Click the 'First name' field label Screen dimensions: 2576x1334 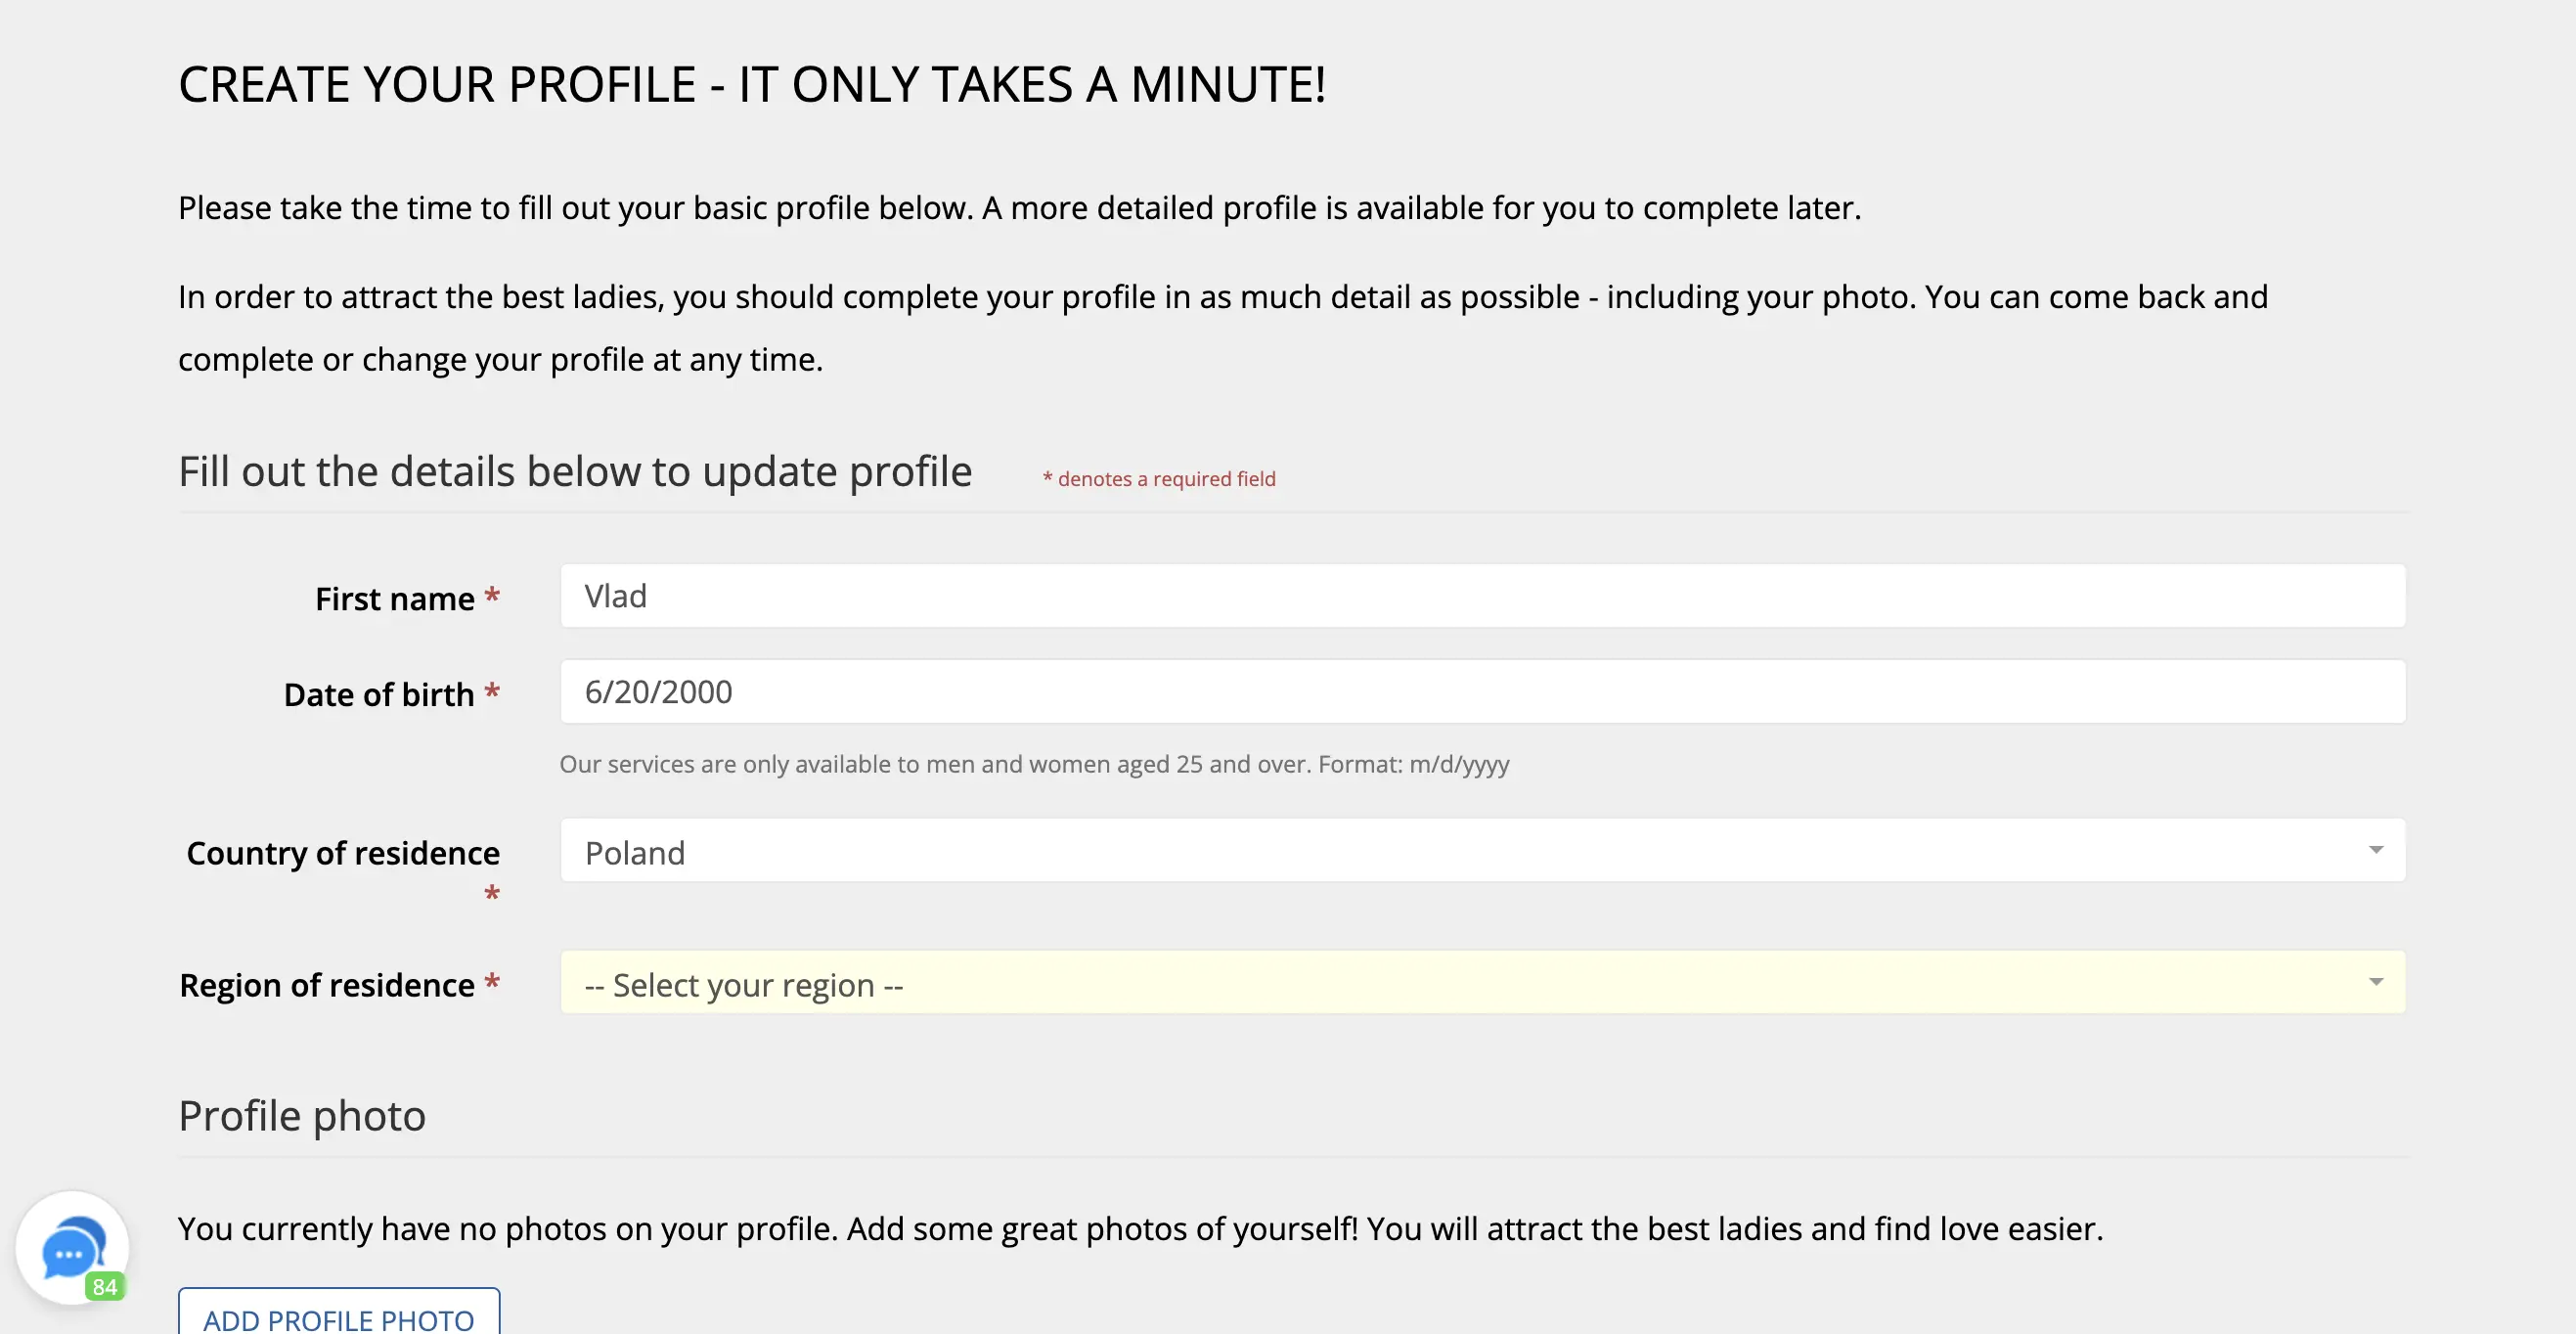pos(394,599)
